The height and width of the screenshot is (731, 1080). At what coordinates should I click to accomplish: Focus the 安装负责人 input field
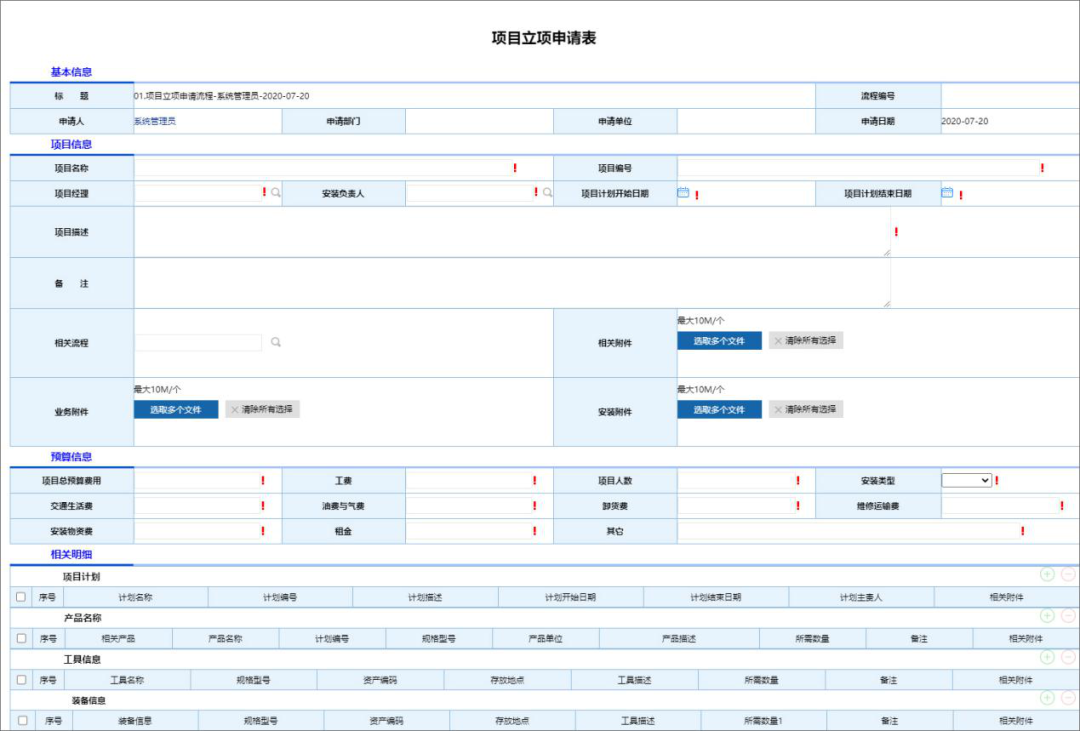[x=469, y=193]
